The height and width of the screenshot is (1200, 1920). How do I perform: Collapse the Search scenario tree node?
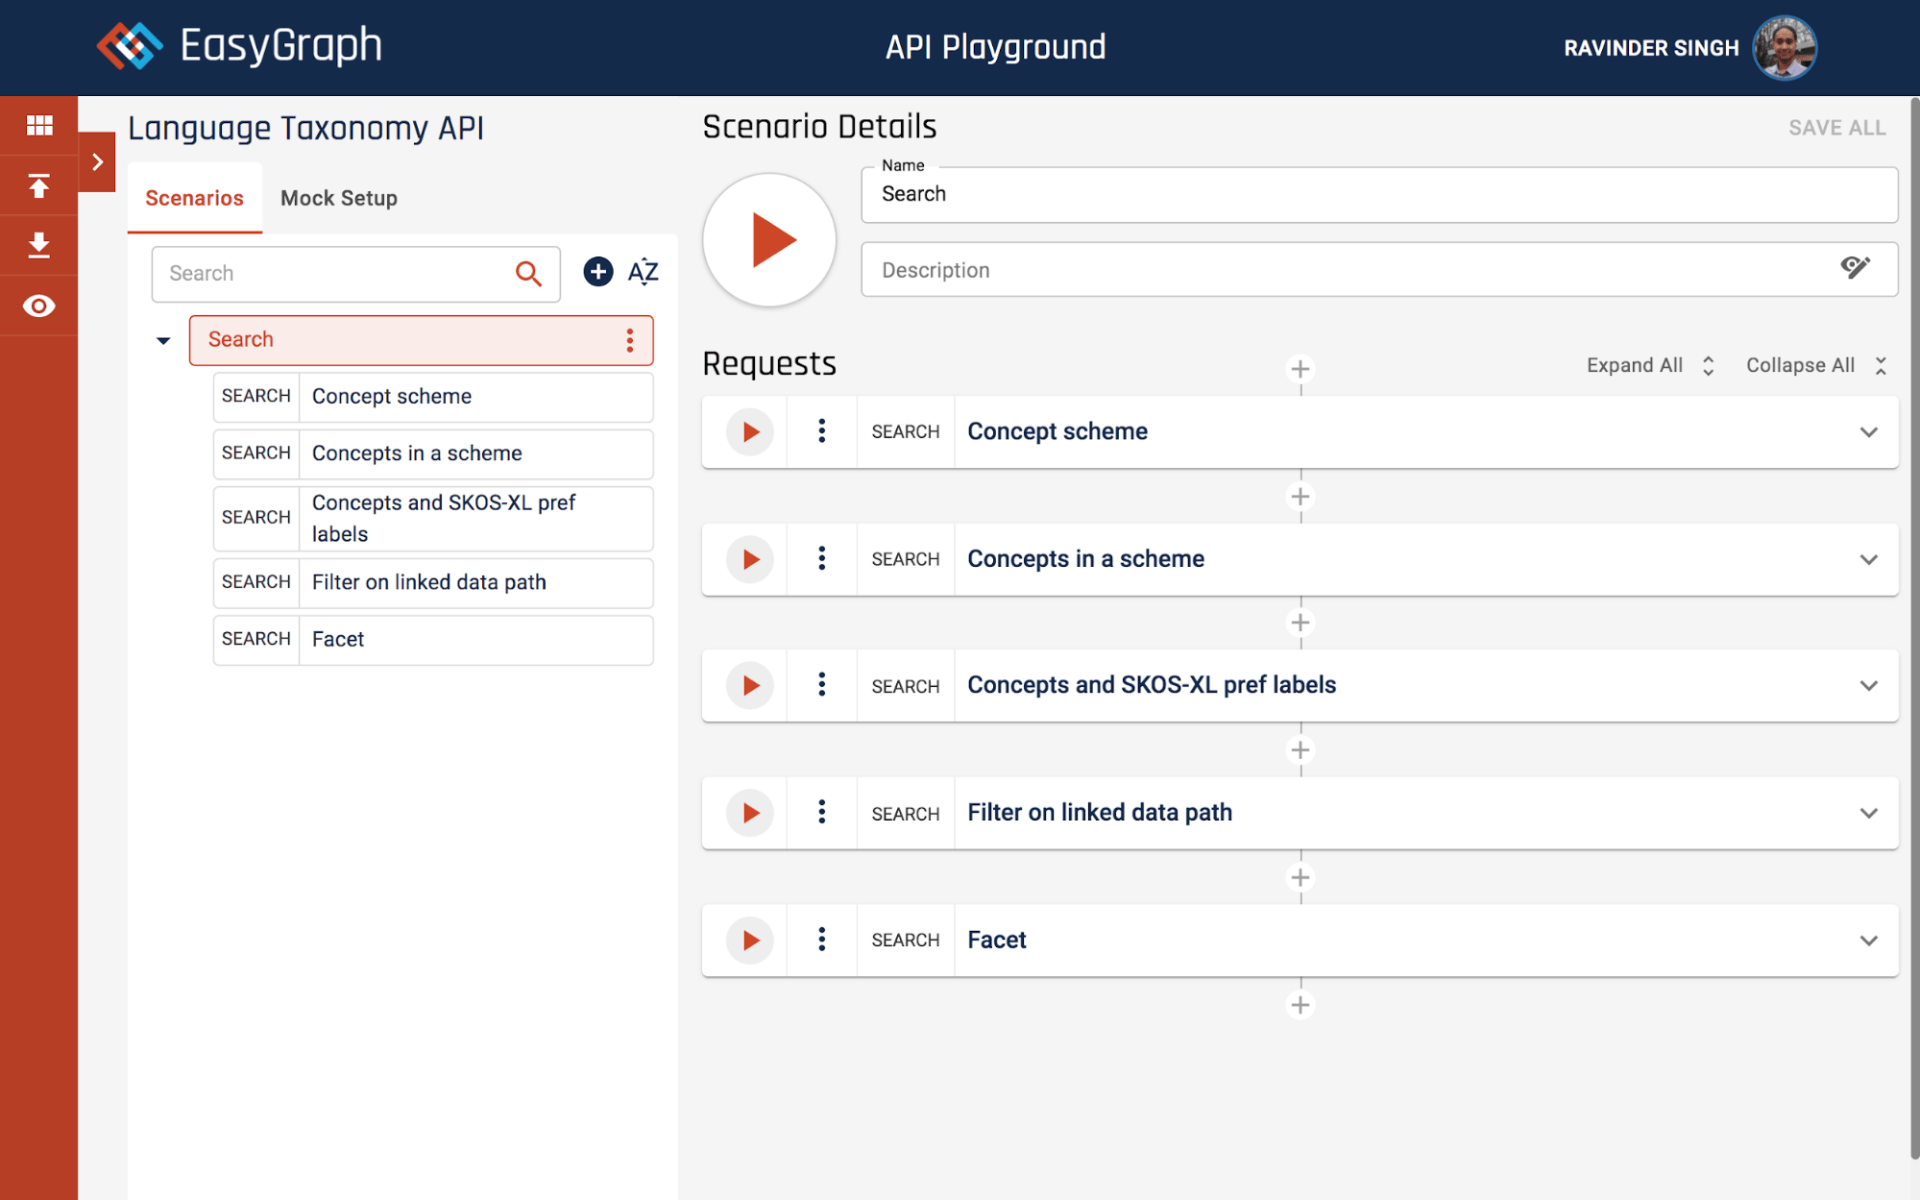click(163, 341)
